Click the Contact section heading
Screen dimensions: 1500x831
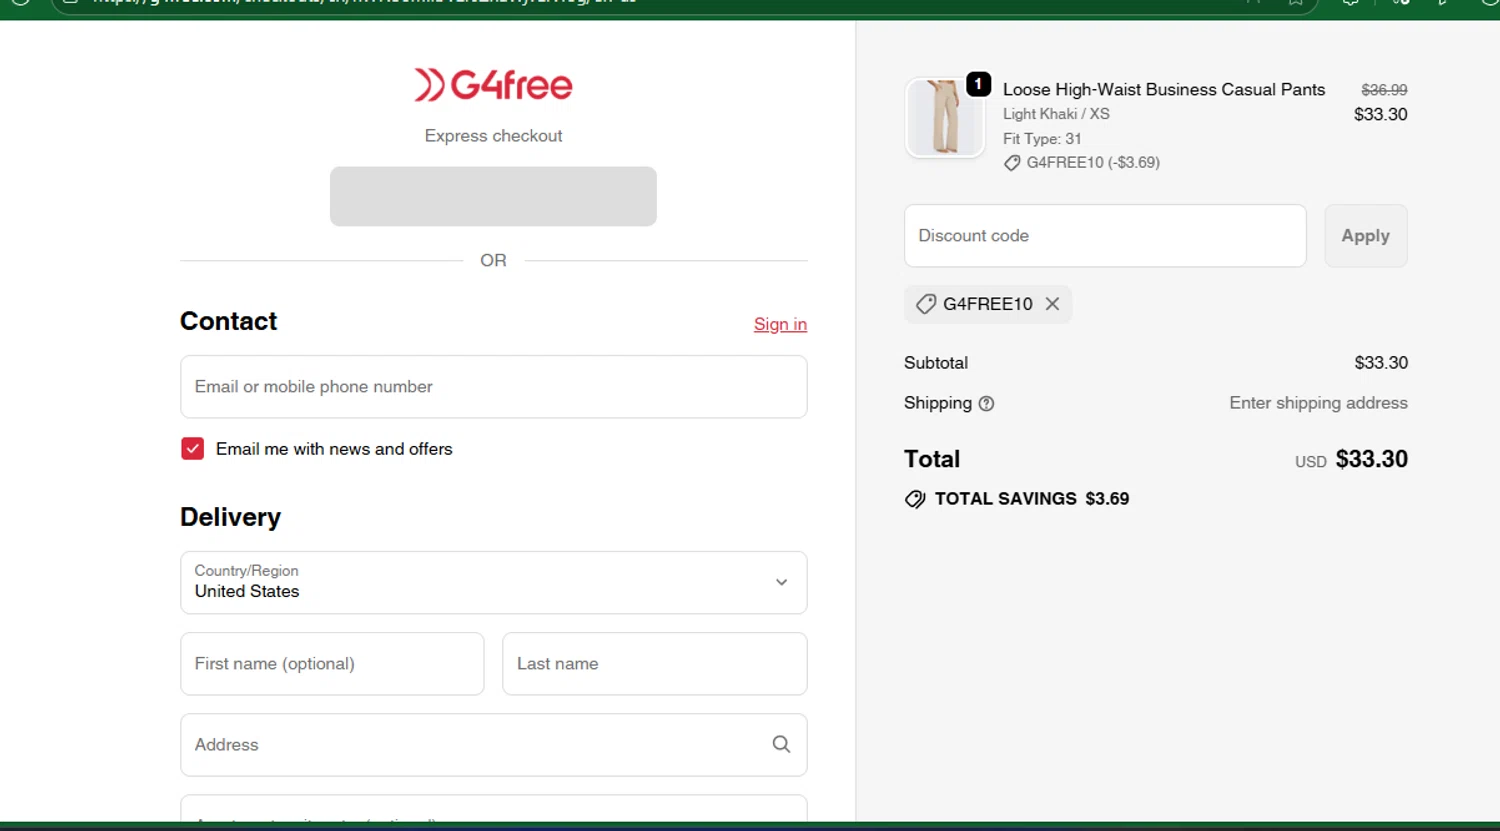[228, 321]
